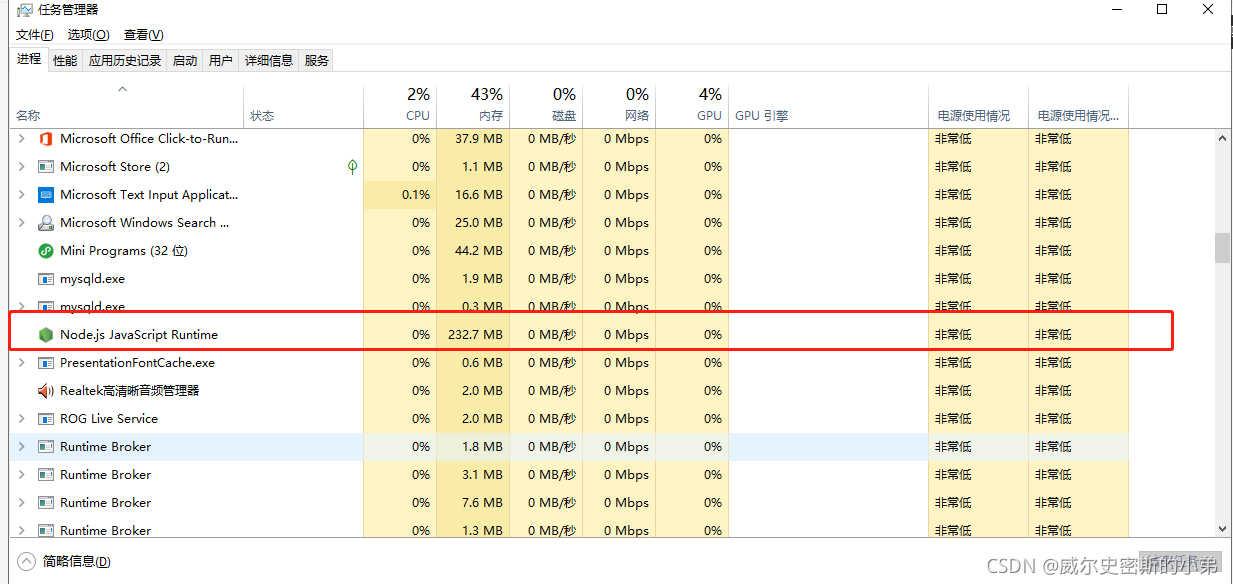Click the Realtek audio manager speaker icon
This screenshot has width=1233, height=584.
[45, 390]
